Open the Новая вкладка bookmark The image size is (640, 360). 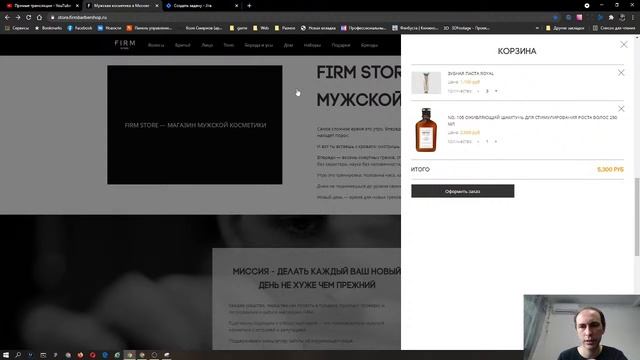click(x=318, y=28)
